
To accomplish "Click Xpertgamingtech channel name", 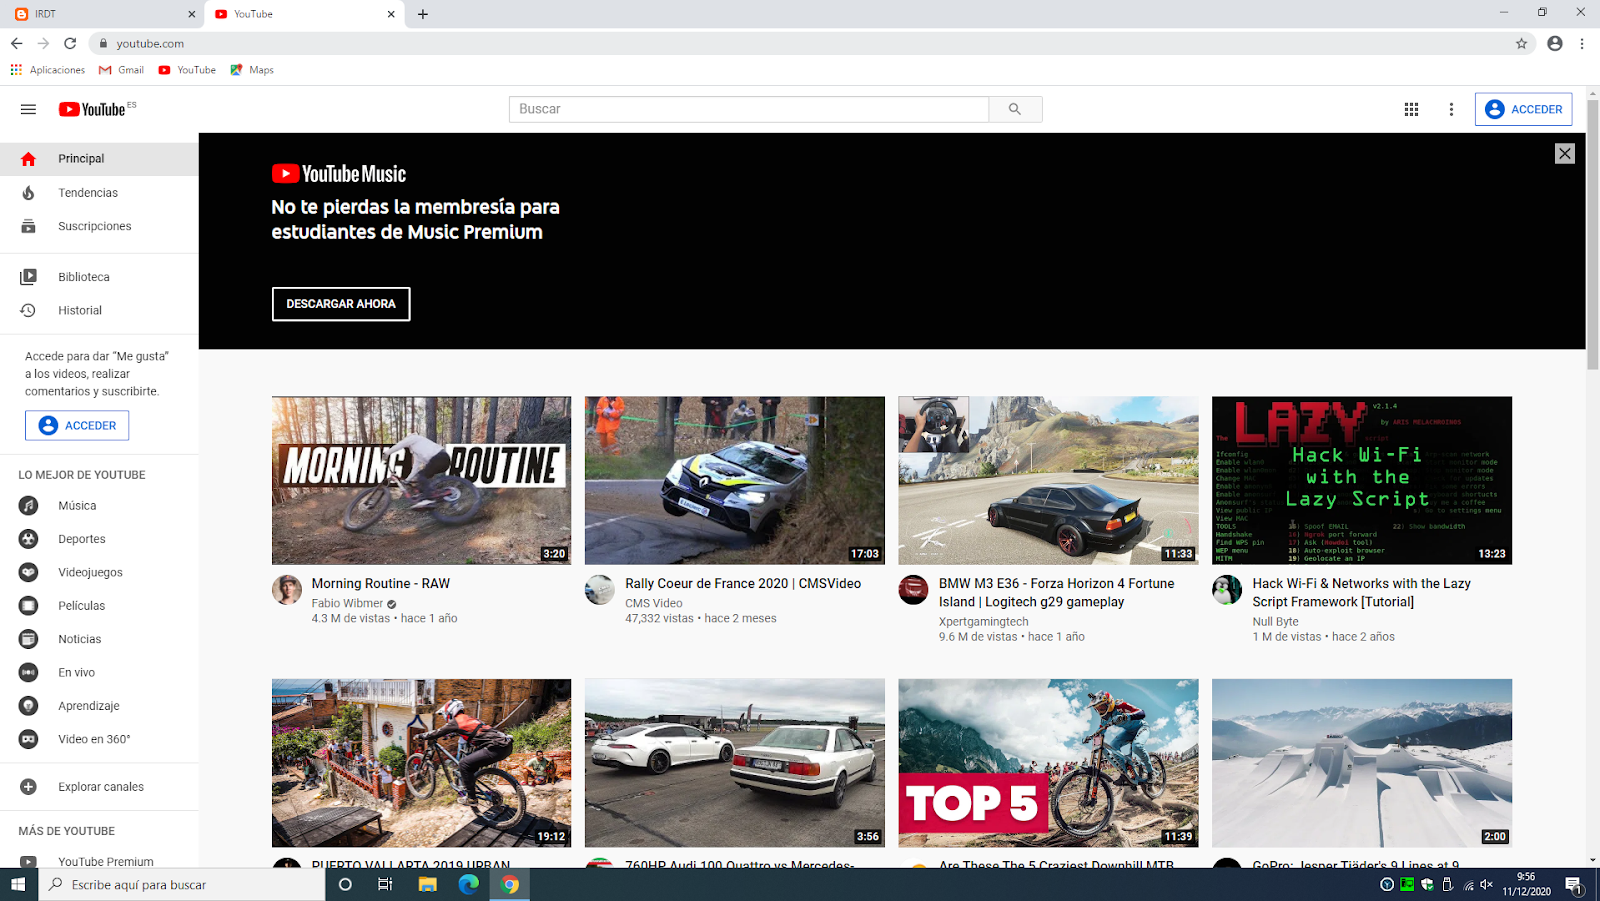I will coord(983,622).
